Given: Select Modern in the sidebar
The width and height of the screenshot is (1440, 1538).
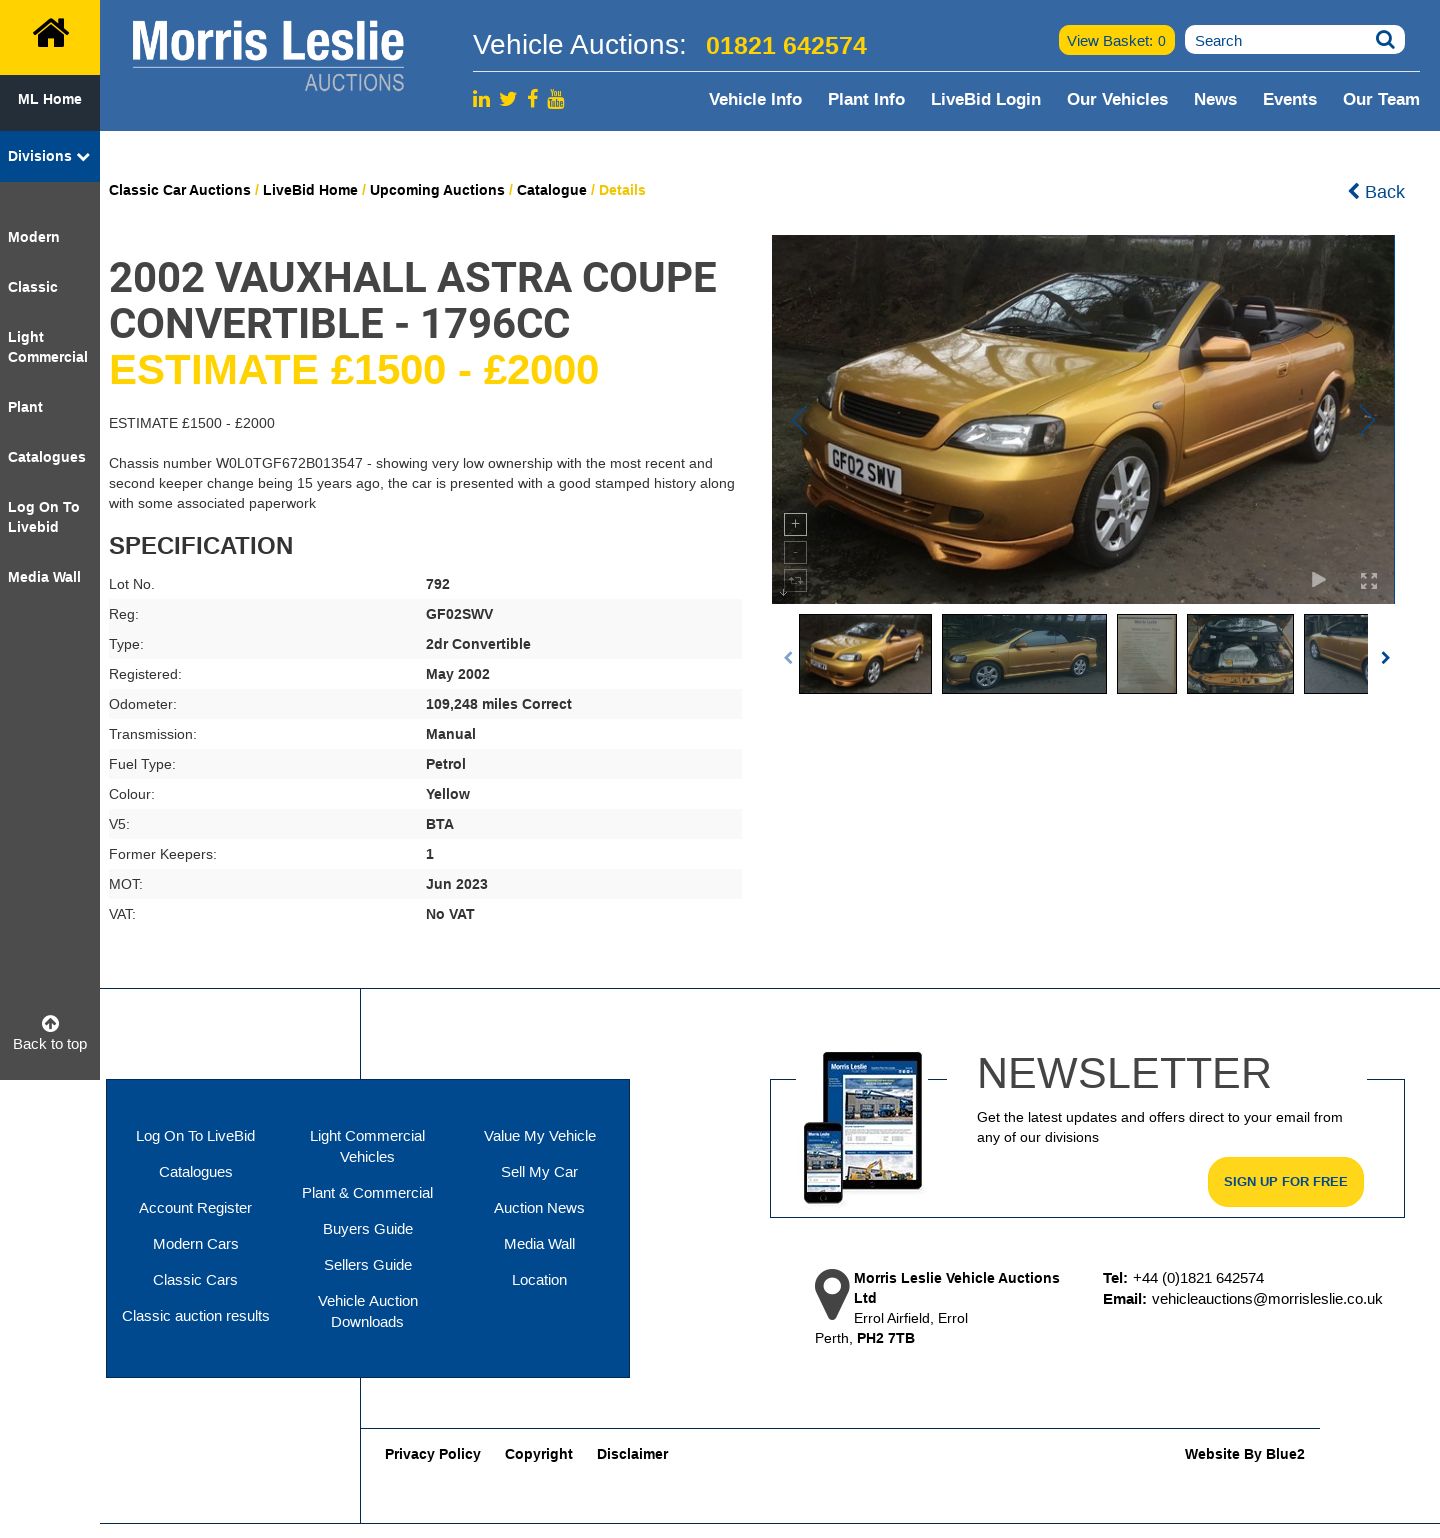Looking at the screenshot, I should pos(34,237).
